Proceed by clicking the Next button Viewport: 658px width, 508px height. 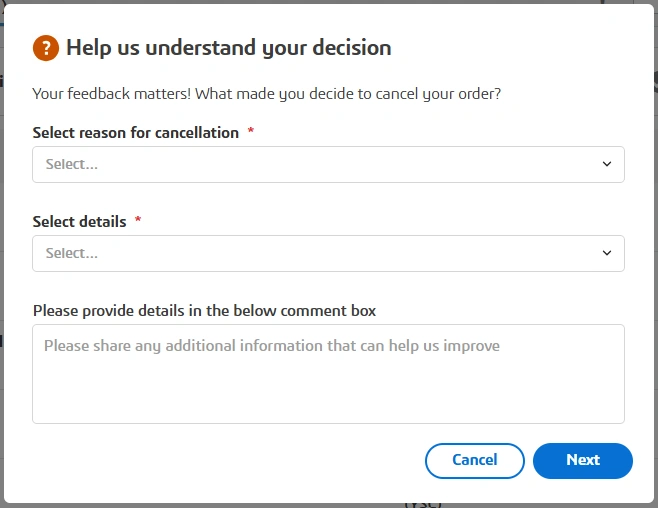[x=582, y=461]
